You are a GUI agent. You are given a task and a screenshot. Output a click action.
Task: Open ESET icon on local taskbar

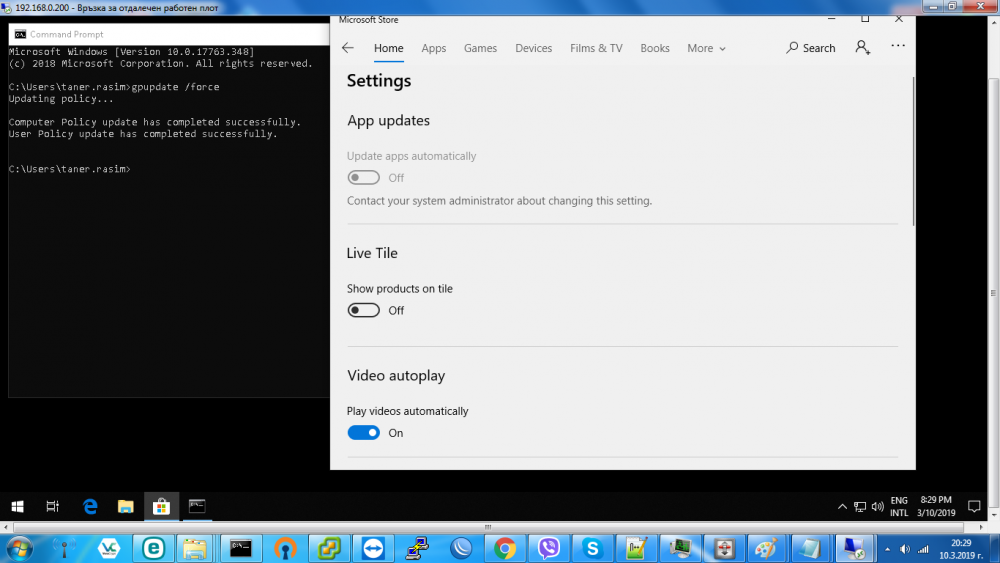coord(153,548)
